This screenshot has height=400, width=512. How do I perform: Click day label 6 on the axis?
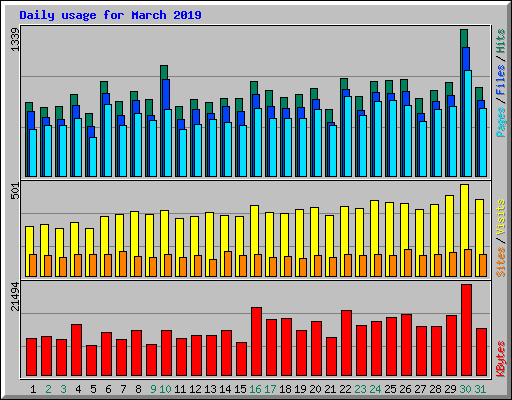pos(108,389)
